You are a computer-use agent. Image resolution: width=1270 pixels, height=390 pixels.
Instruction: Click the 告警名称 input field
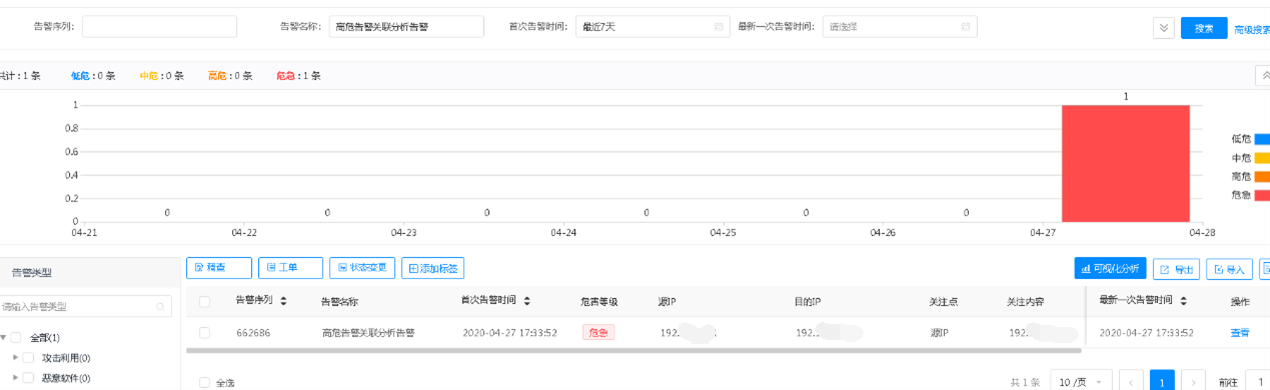[x=406, y=27]
